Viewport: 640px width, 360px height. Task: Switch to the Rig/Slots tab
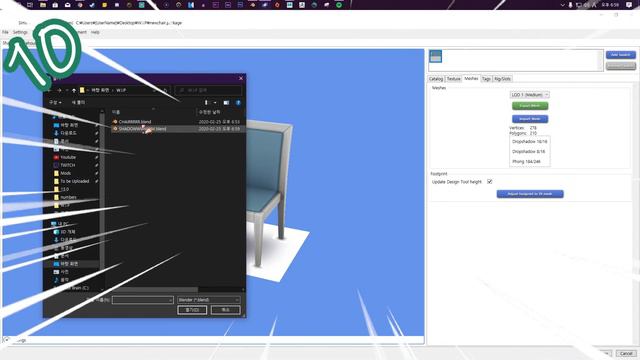coord(502,79)
